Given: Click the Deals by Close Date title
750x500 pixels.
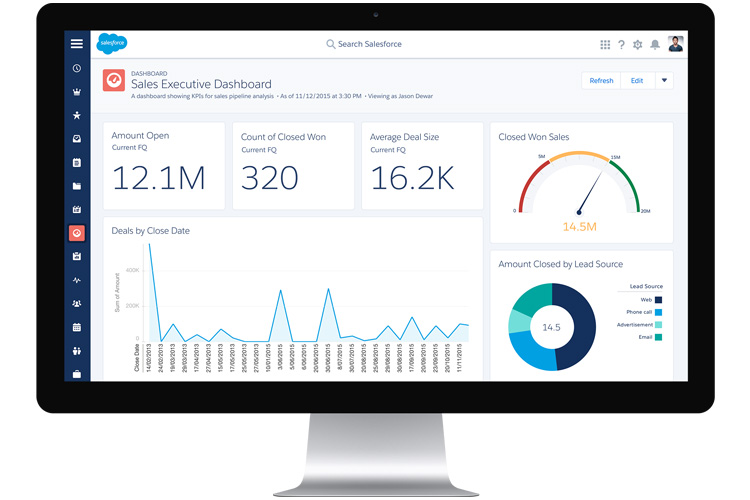Looking at the screenshot, I should (x=151, y=231).
